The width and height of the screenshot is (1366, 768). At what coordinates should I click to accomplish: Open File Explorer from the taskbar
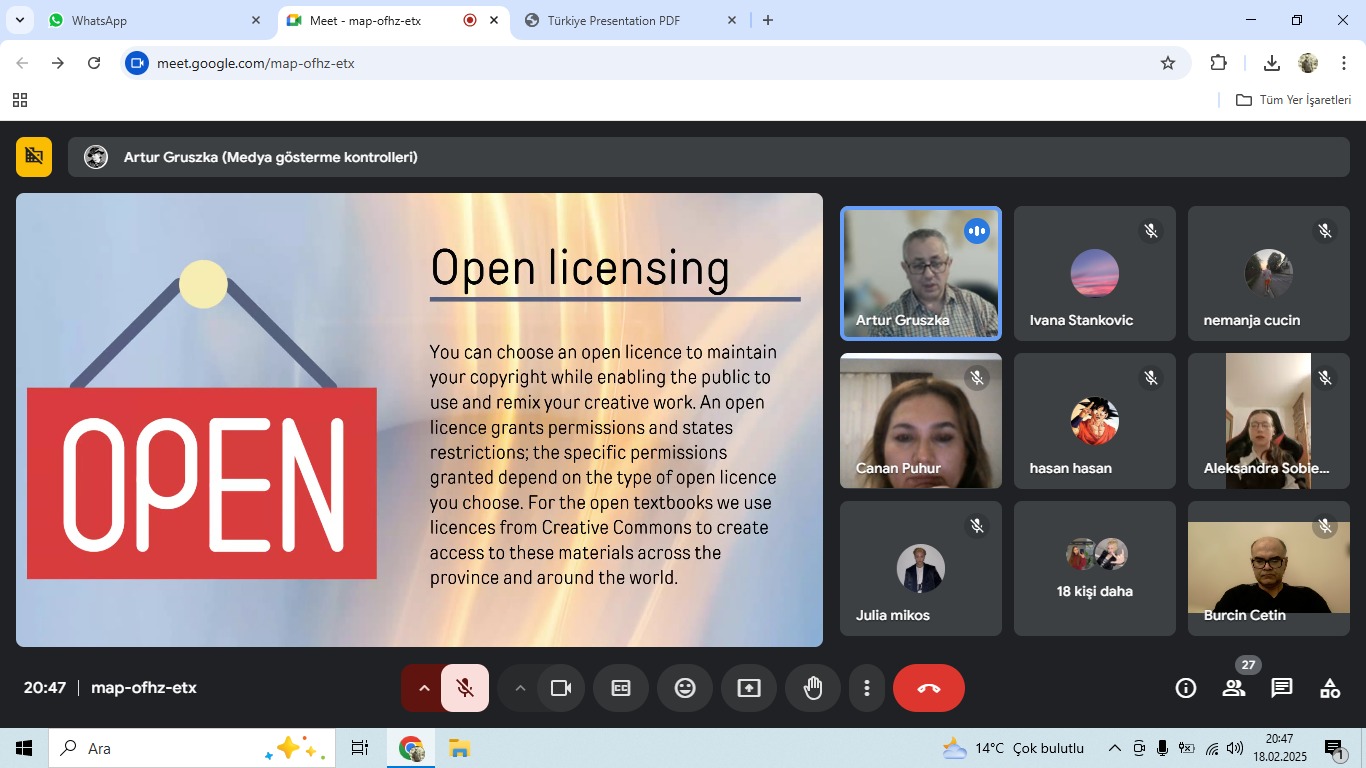point(459,748)
